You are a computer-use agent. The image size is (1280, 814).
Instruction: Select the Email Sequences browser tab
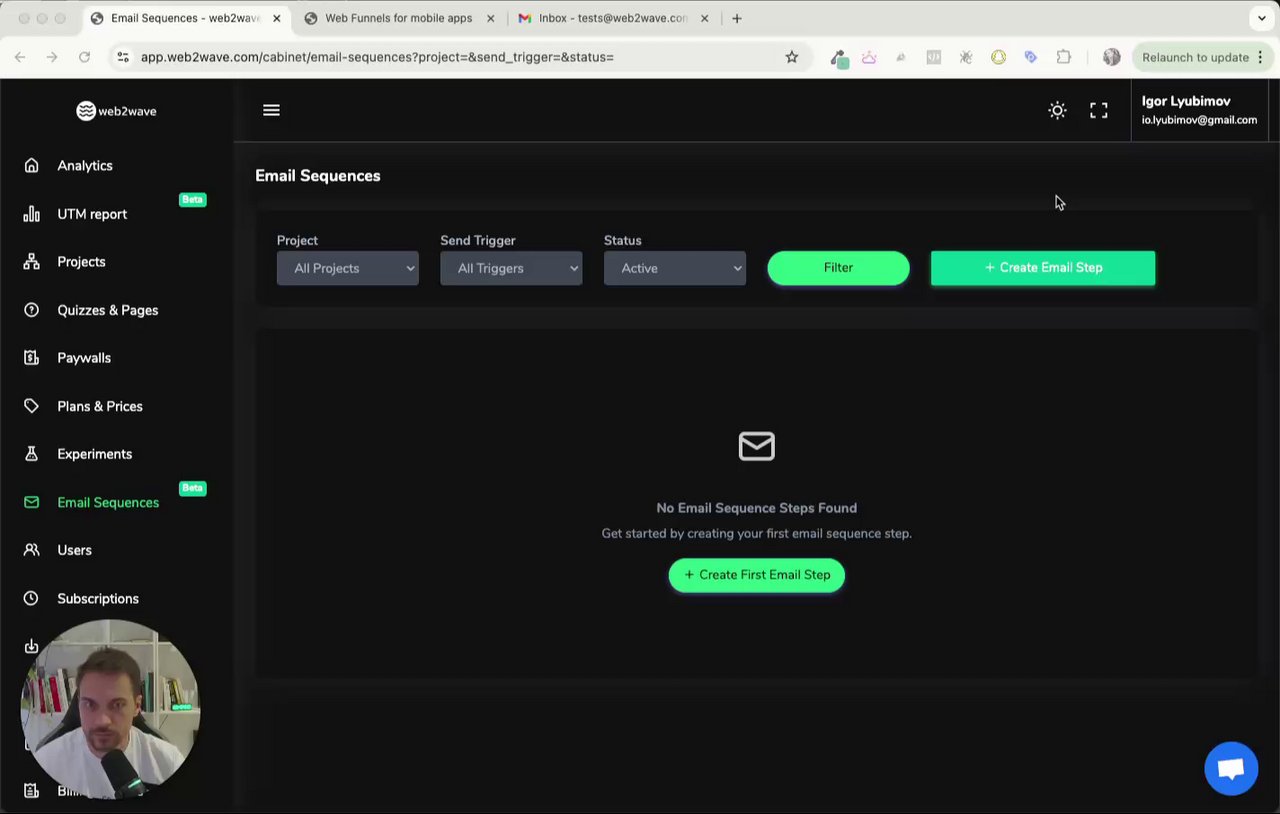point(185,18)
